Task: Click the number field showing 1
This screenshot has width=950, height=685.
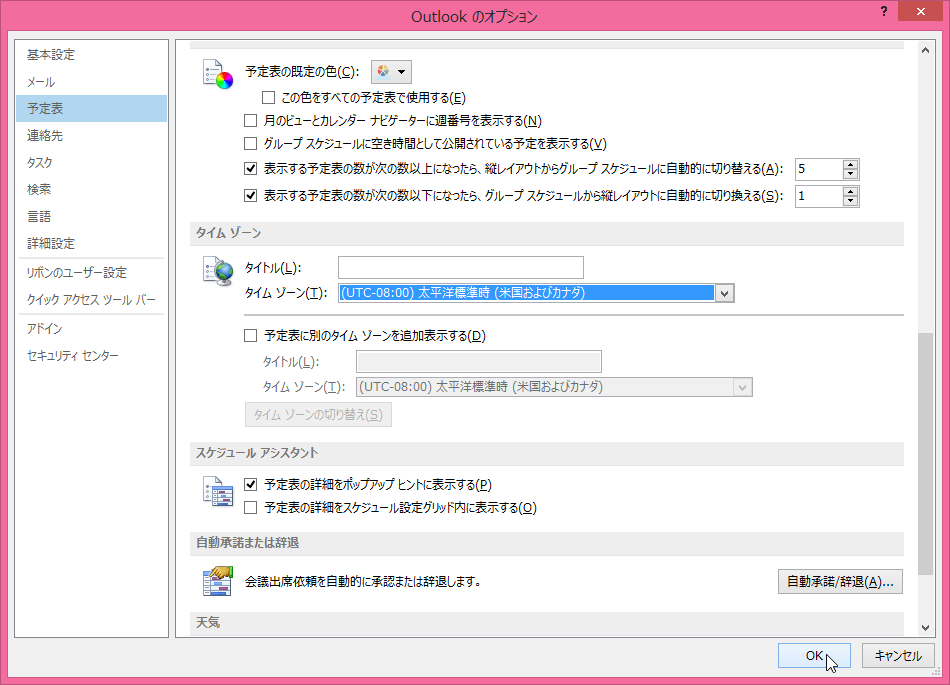Action: pyautogui.click(x=819, y=196)
